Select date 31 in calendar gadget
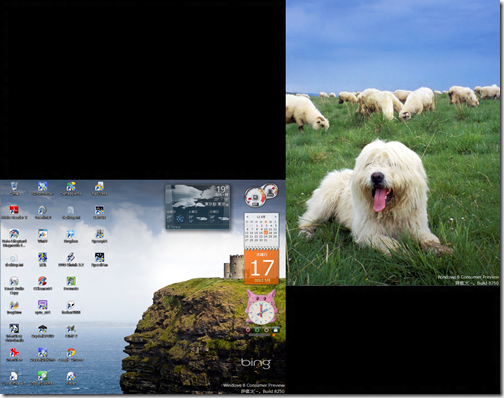This screenshot has height=398, width=504. click(266, 240)
